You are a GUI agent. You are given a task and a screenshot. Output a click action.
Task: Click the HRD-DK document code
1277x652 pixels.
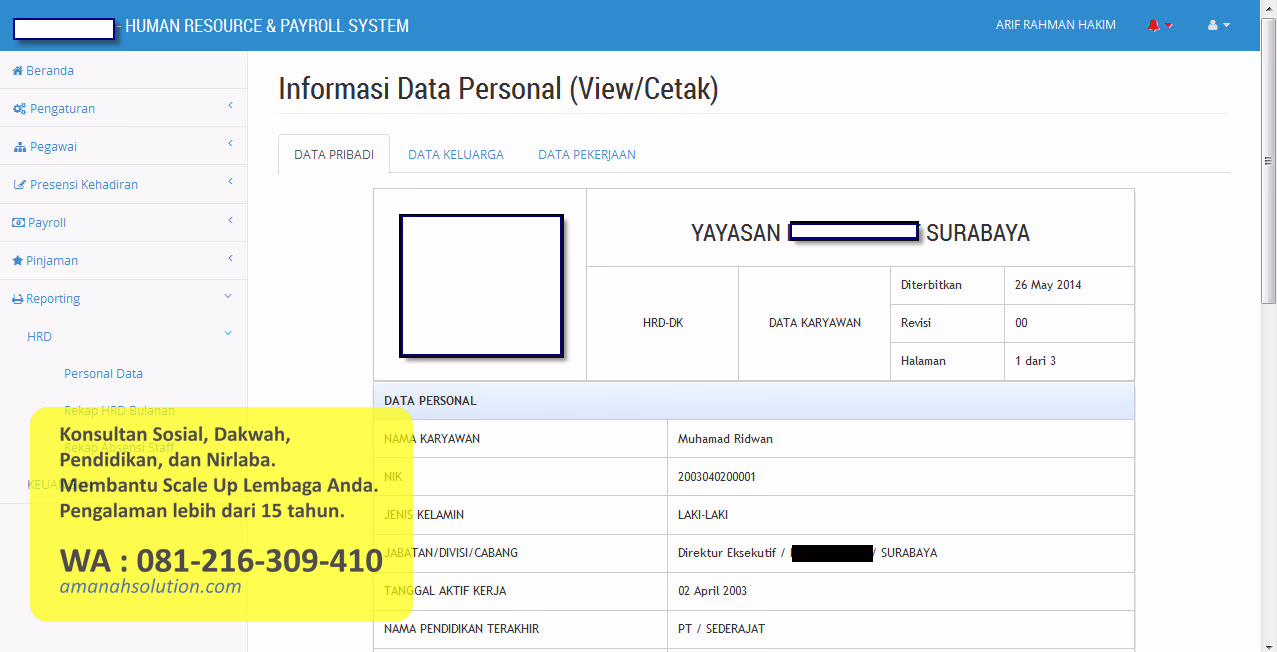click(663, 323)
